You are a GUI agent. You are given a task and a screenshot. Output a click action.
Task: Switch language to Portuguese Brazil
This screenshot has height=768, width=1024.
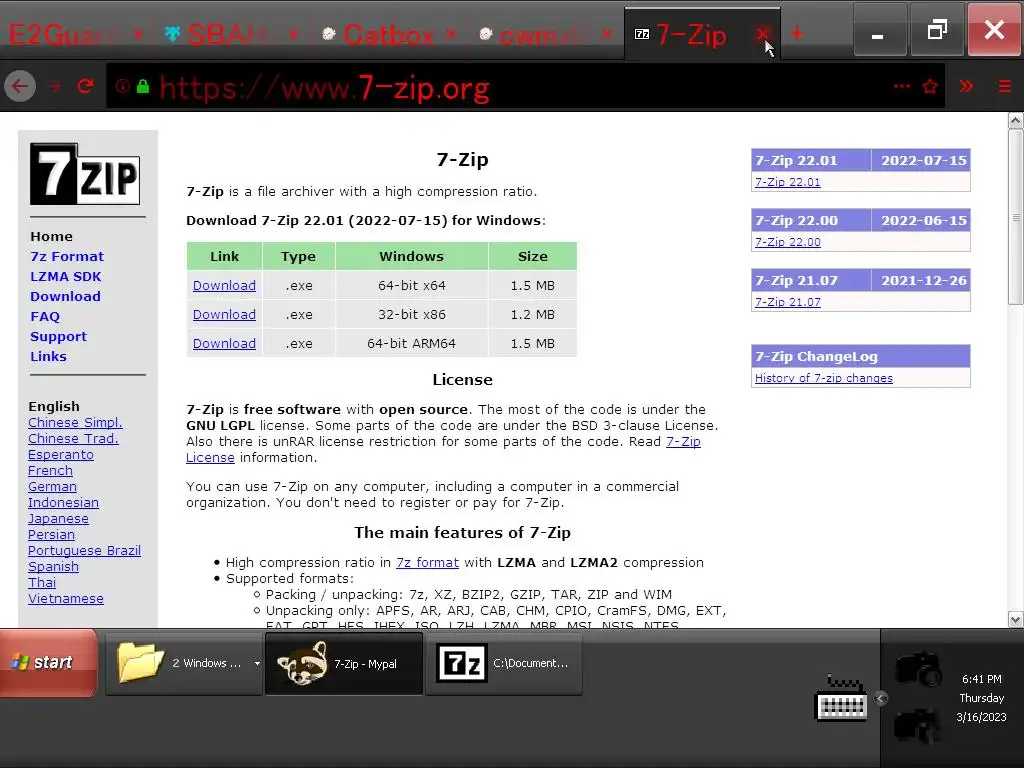tap(84, 551)
